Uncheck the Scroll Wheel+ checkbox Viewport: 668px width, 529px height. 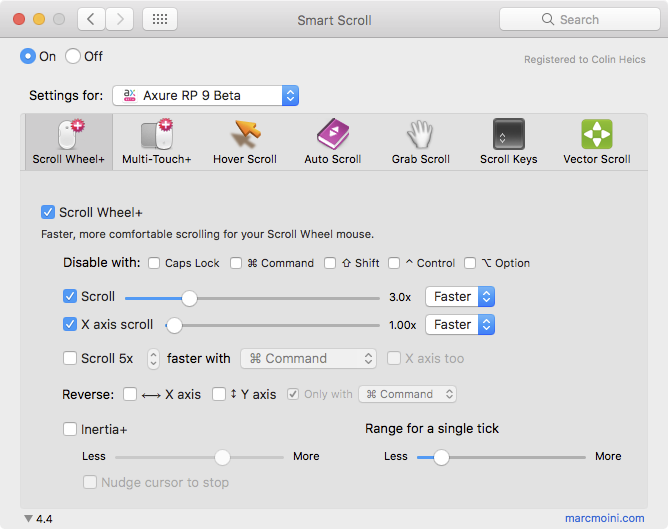[x=48, y=212]
